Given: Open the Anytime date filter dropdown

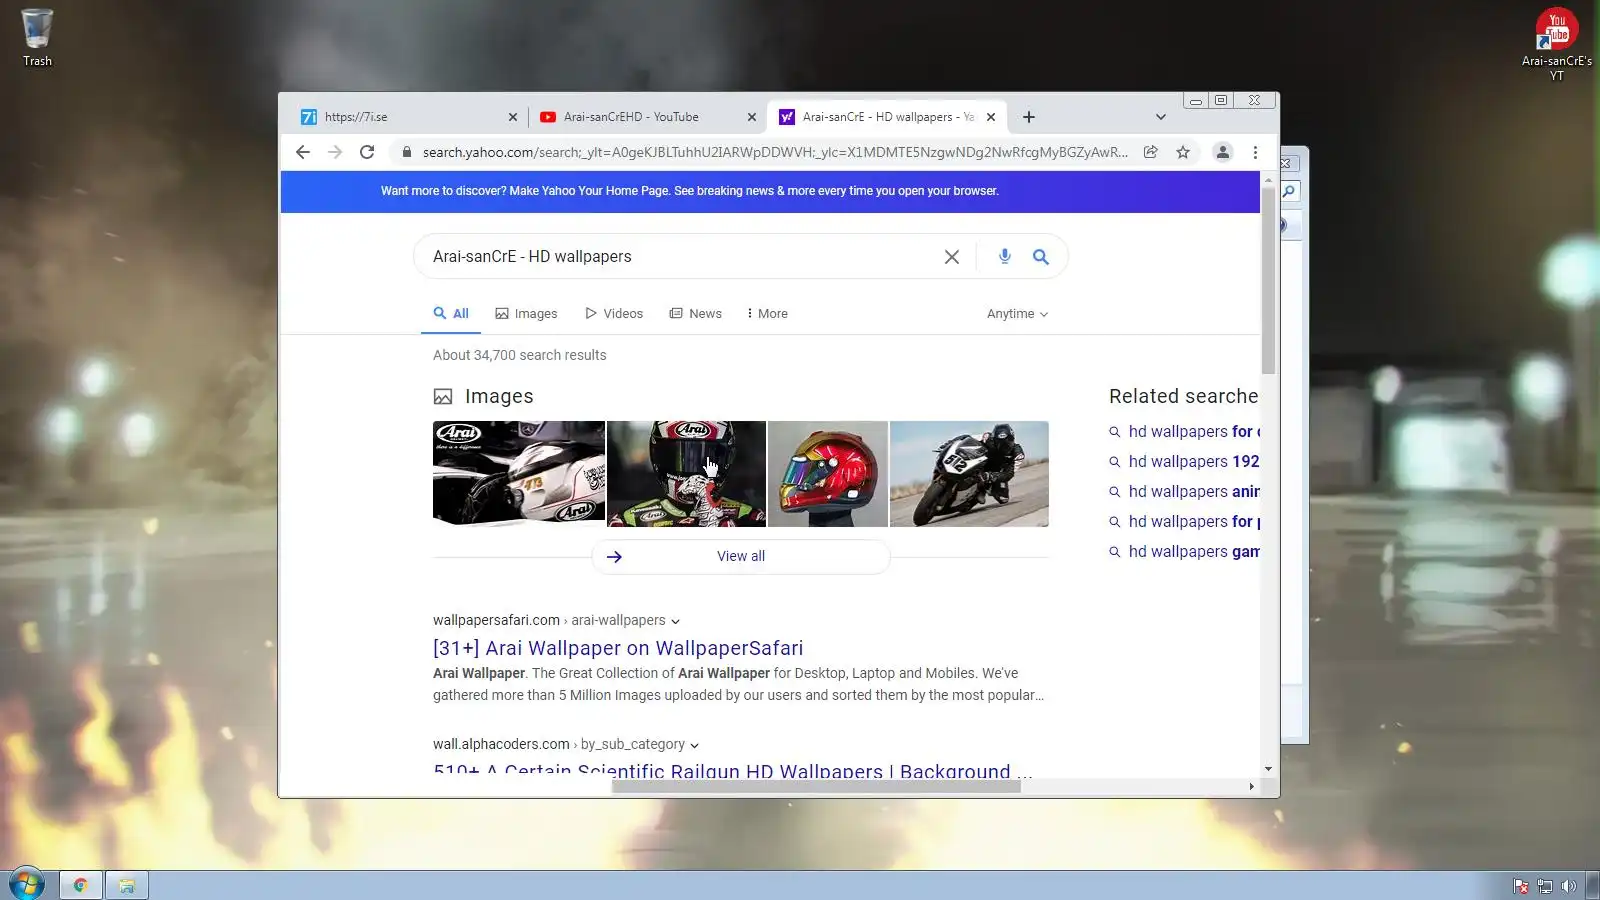Looking at the screenshot, I should tap(1017, 314).
